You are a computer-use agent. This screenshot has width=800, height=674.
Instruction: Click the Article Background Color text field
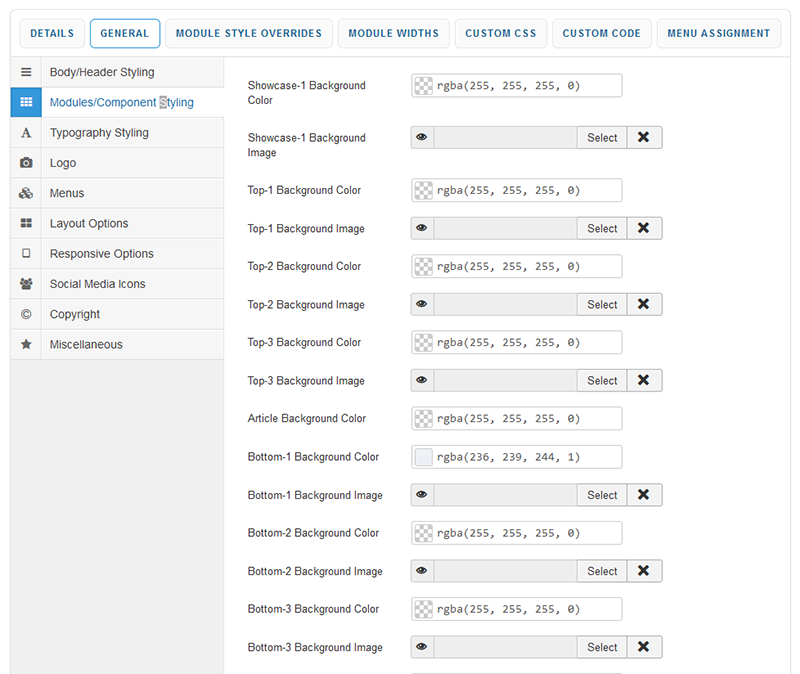click(525, 419)
